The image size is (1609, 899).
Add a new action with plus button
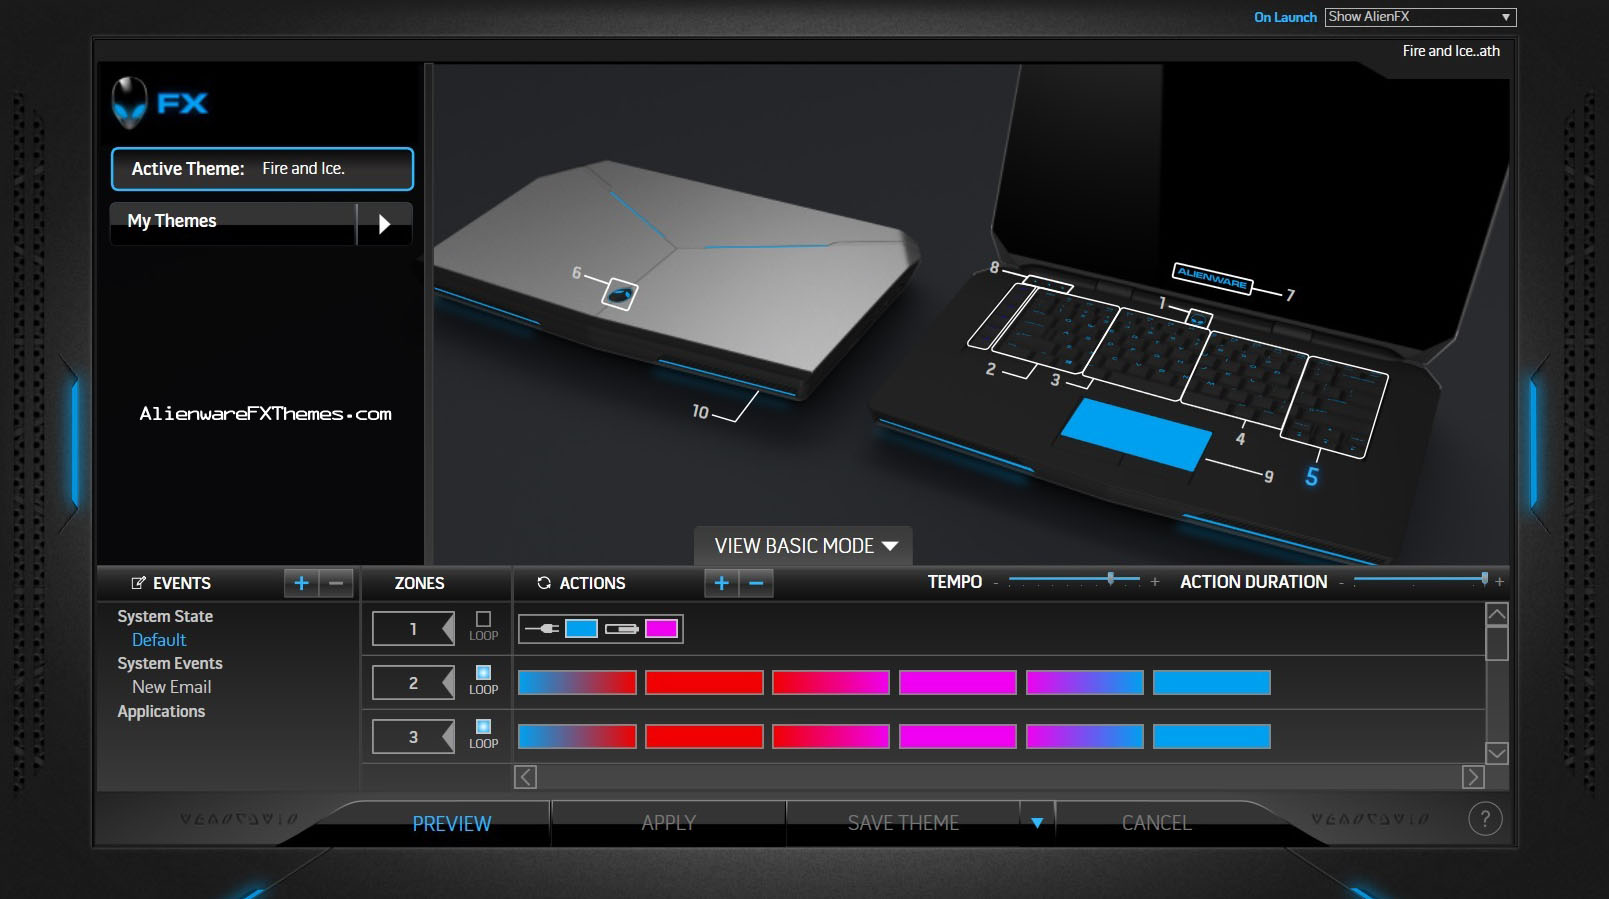[x=721, y=583]
